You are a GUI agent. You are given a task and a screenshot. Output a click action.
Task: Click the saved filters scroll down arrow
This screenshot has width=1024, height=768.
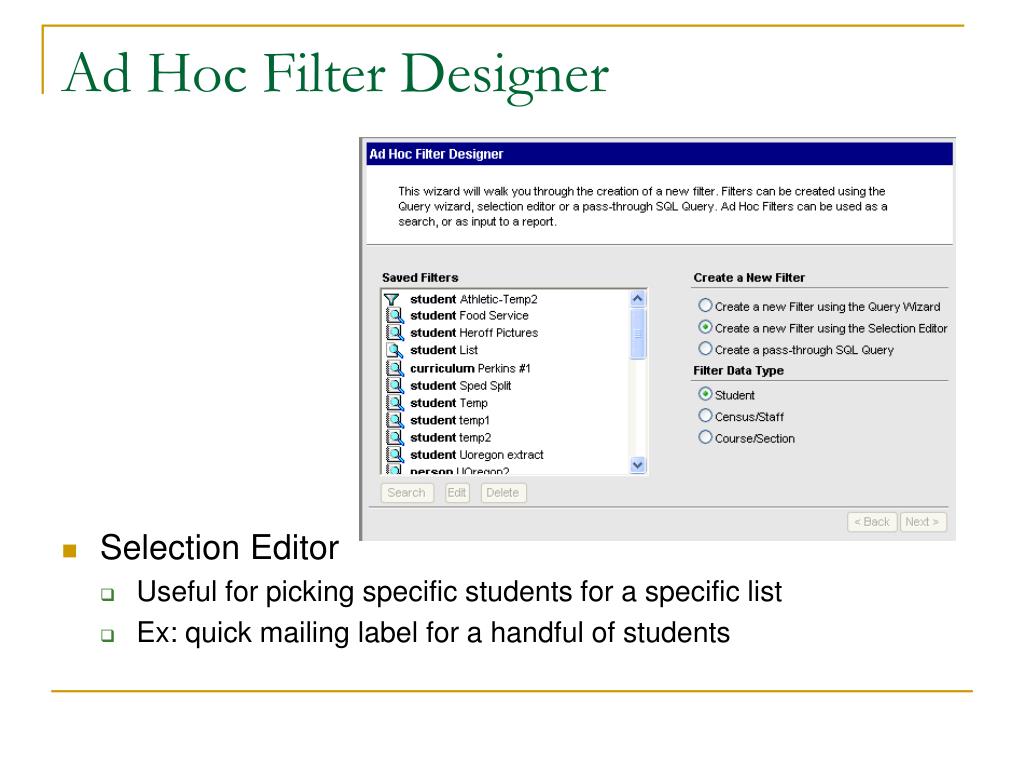pos(638,465)
